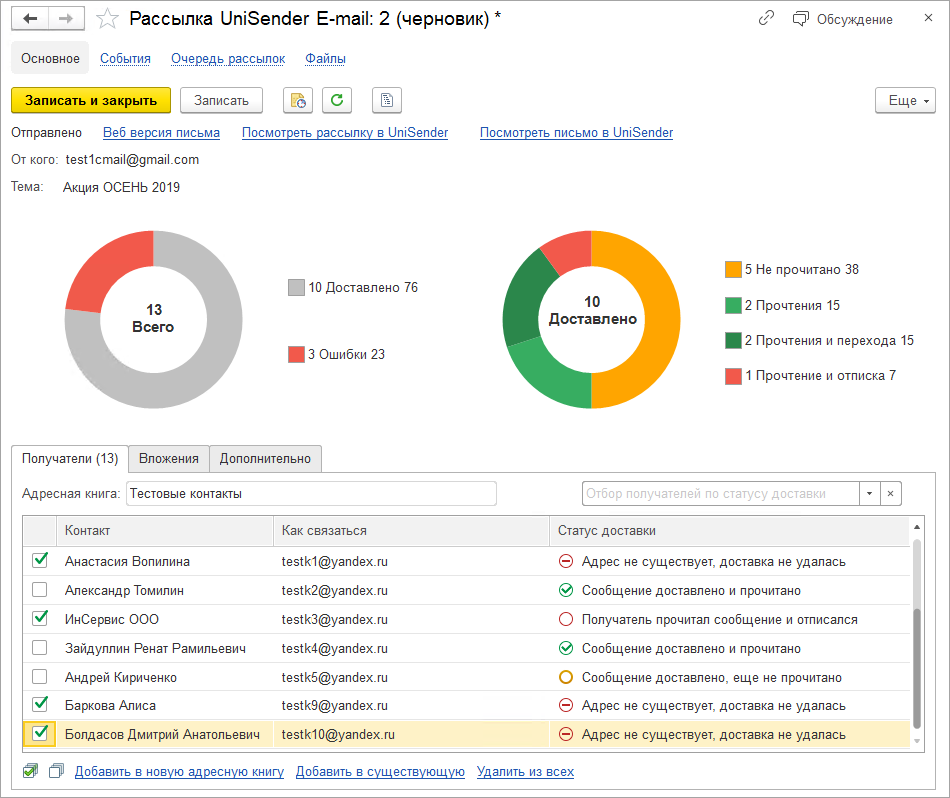Screen dimensions: 950x798
Task: Switch to the Основное section
Action: [50, 58]
